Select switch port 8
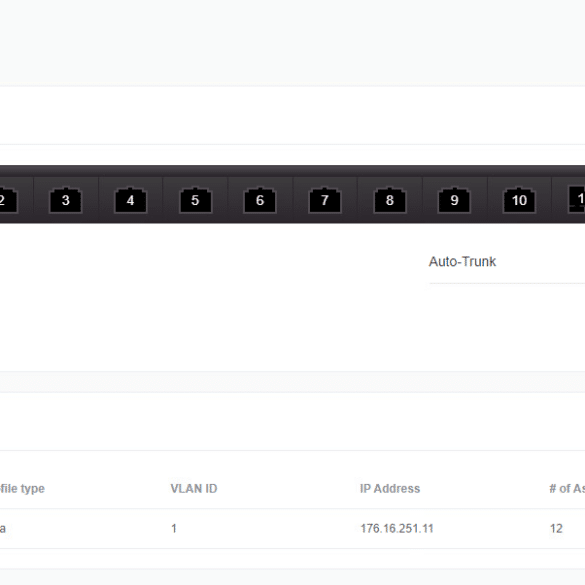Screen dimensions: 585x585 [390, 200]
